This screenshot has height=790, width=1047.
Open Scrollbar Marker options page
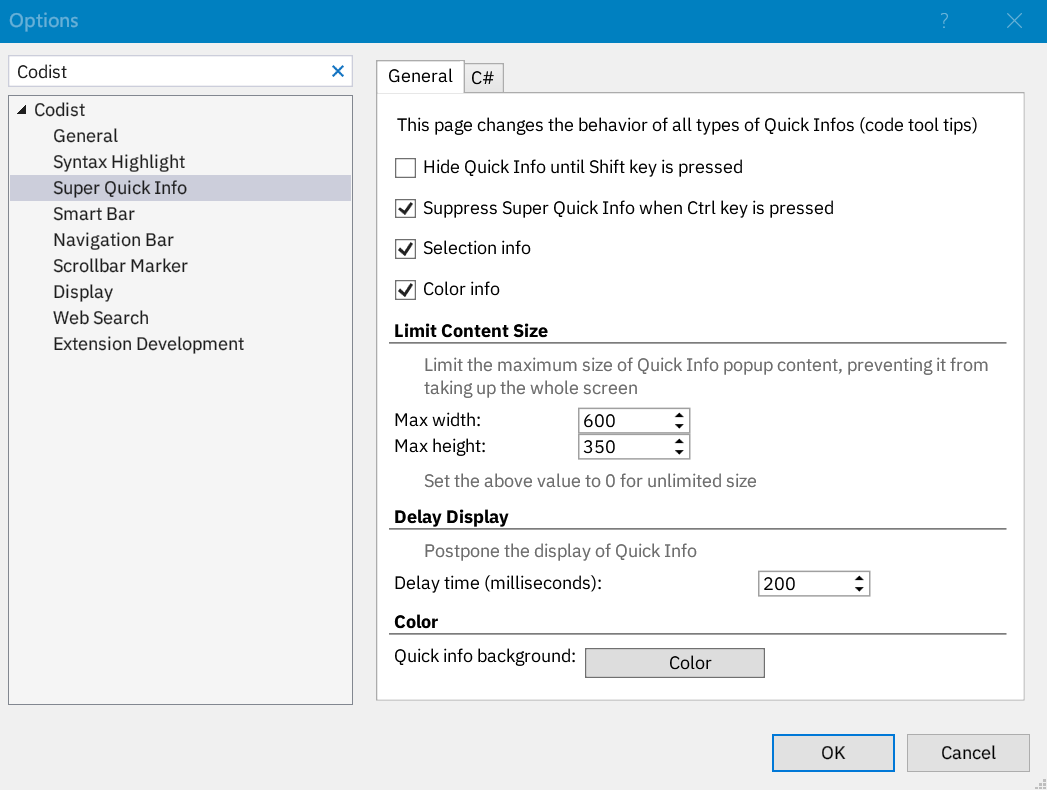(x=120, y=266)
